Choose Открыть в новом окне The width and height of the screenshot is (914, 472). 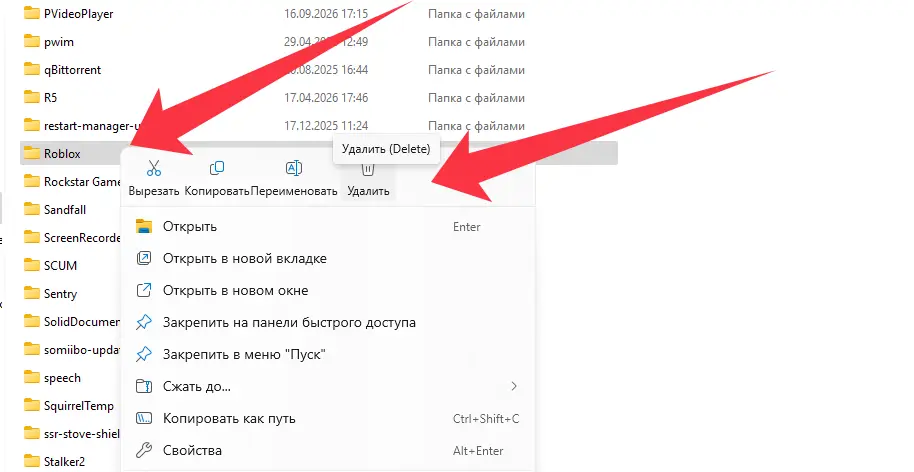tap(328, 291)
